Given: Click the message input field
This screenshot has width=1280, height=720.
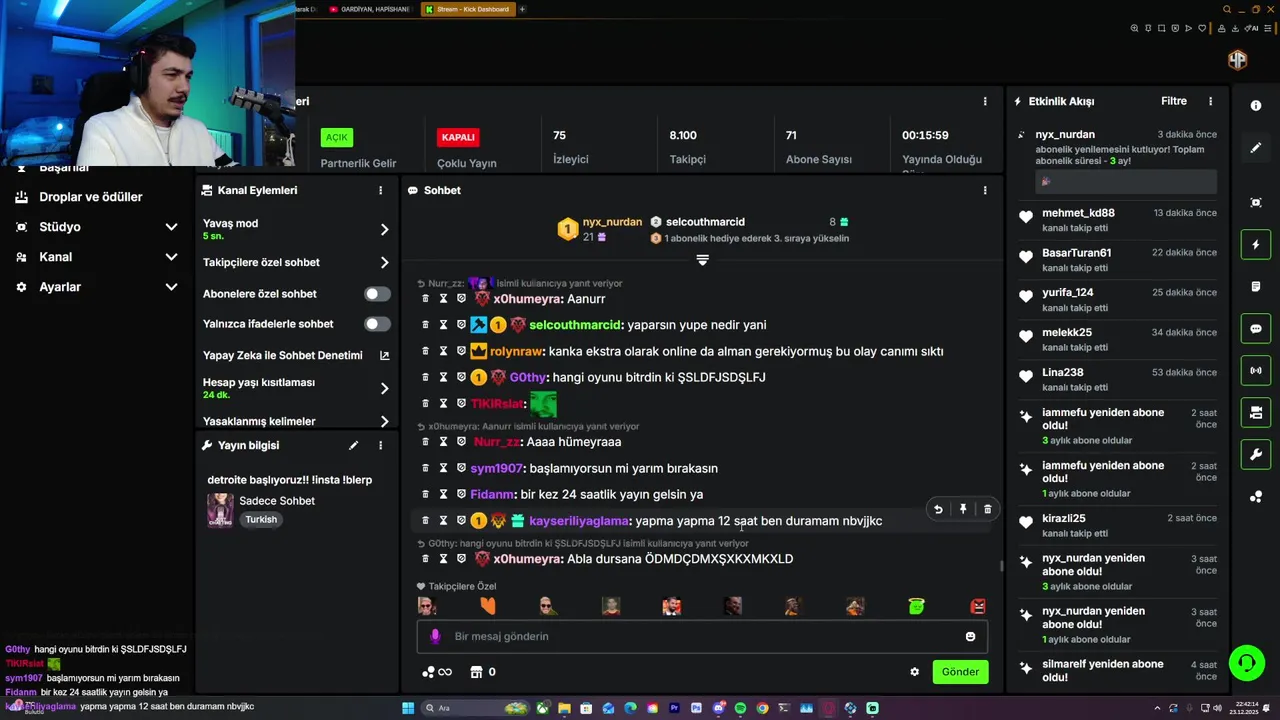Looking at the screenshot, I should (702, 637).
